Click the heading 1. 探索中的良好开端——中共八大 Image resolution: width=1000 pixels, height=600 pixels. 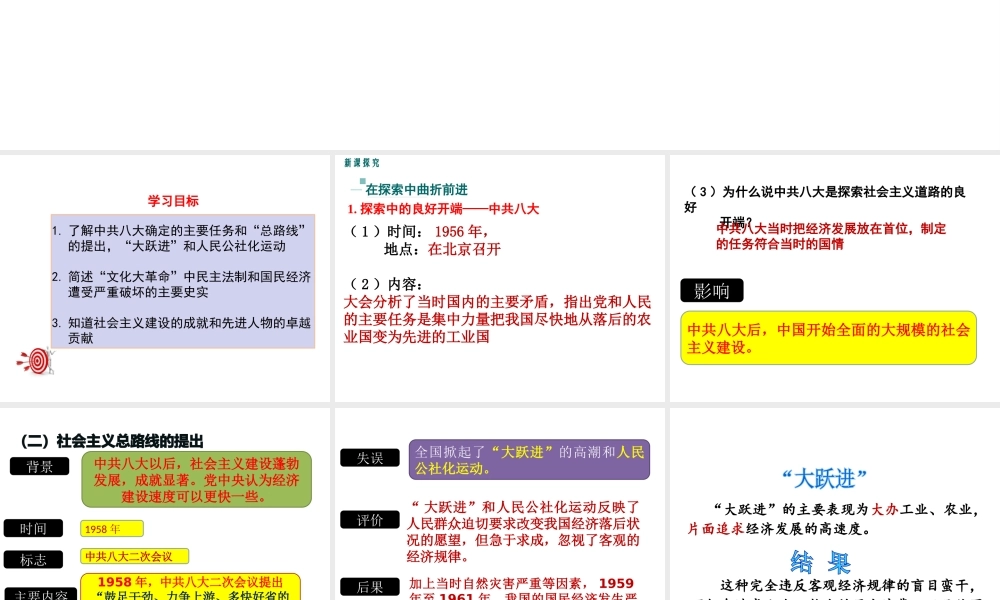[443, 209]
